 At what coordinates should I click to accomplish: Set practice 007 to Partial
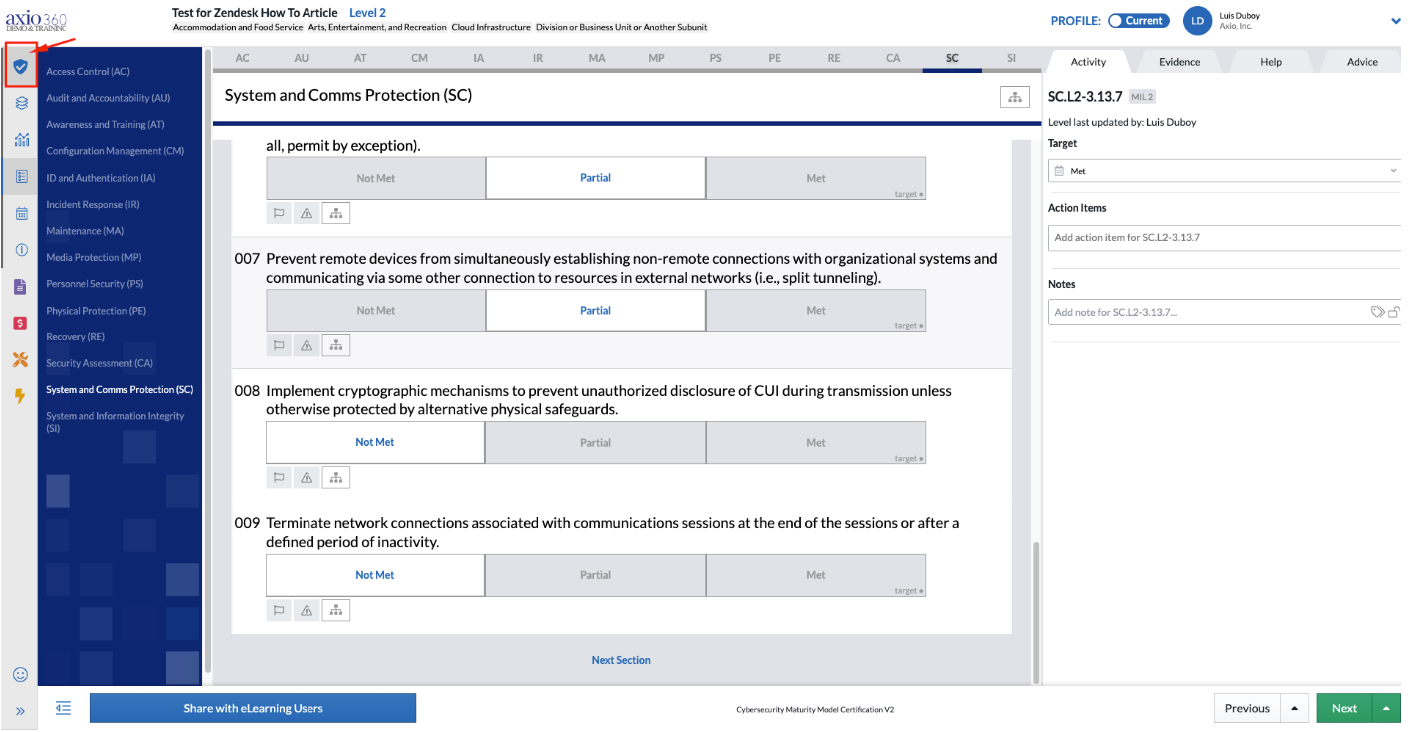click(x=596, y=311)
